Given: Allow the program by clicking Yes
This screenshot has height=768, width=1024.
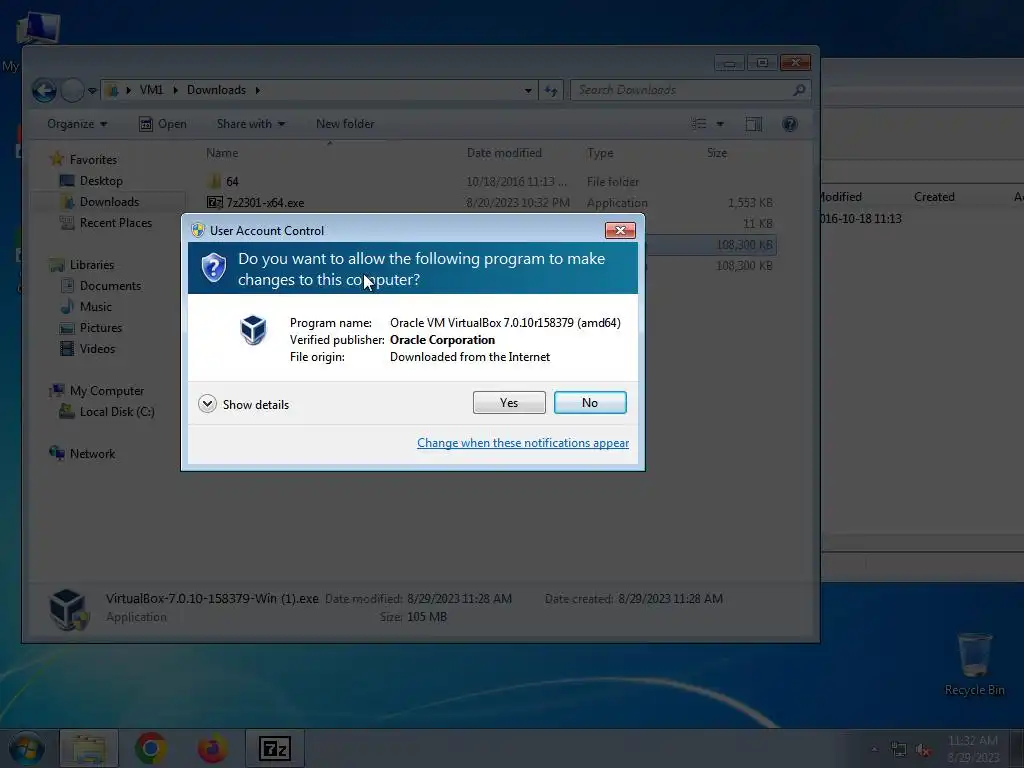Looking at the screenshot, I should point(509,402).
